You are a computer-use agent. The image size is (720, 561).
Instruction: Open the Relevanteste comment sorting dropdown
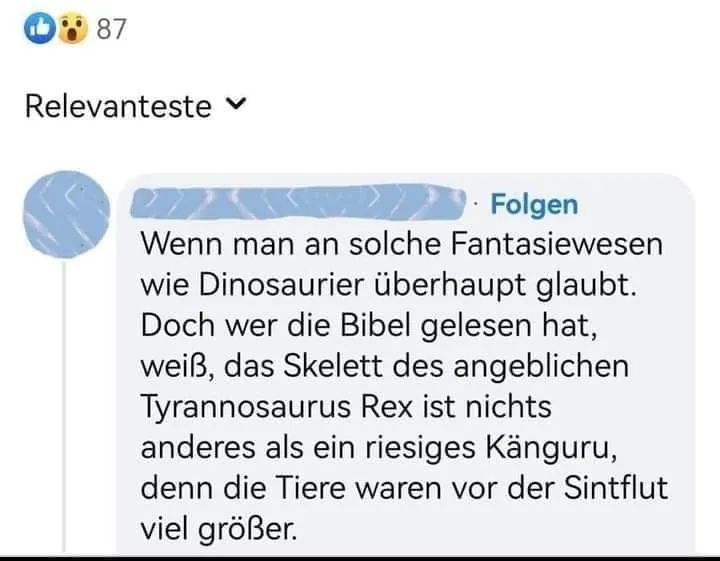(x=136, y=106)
